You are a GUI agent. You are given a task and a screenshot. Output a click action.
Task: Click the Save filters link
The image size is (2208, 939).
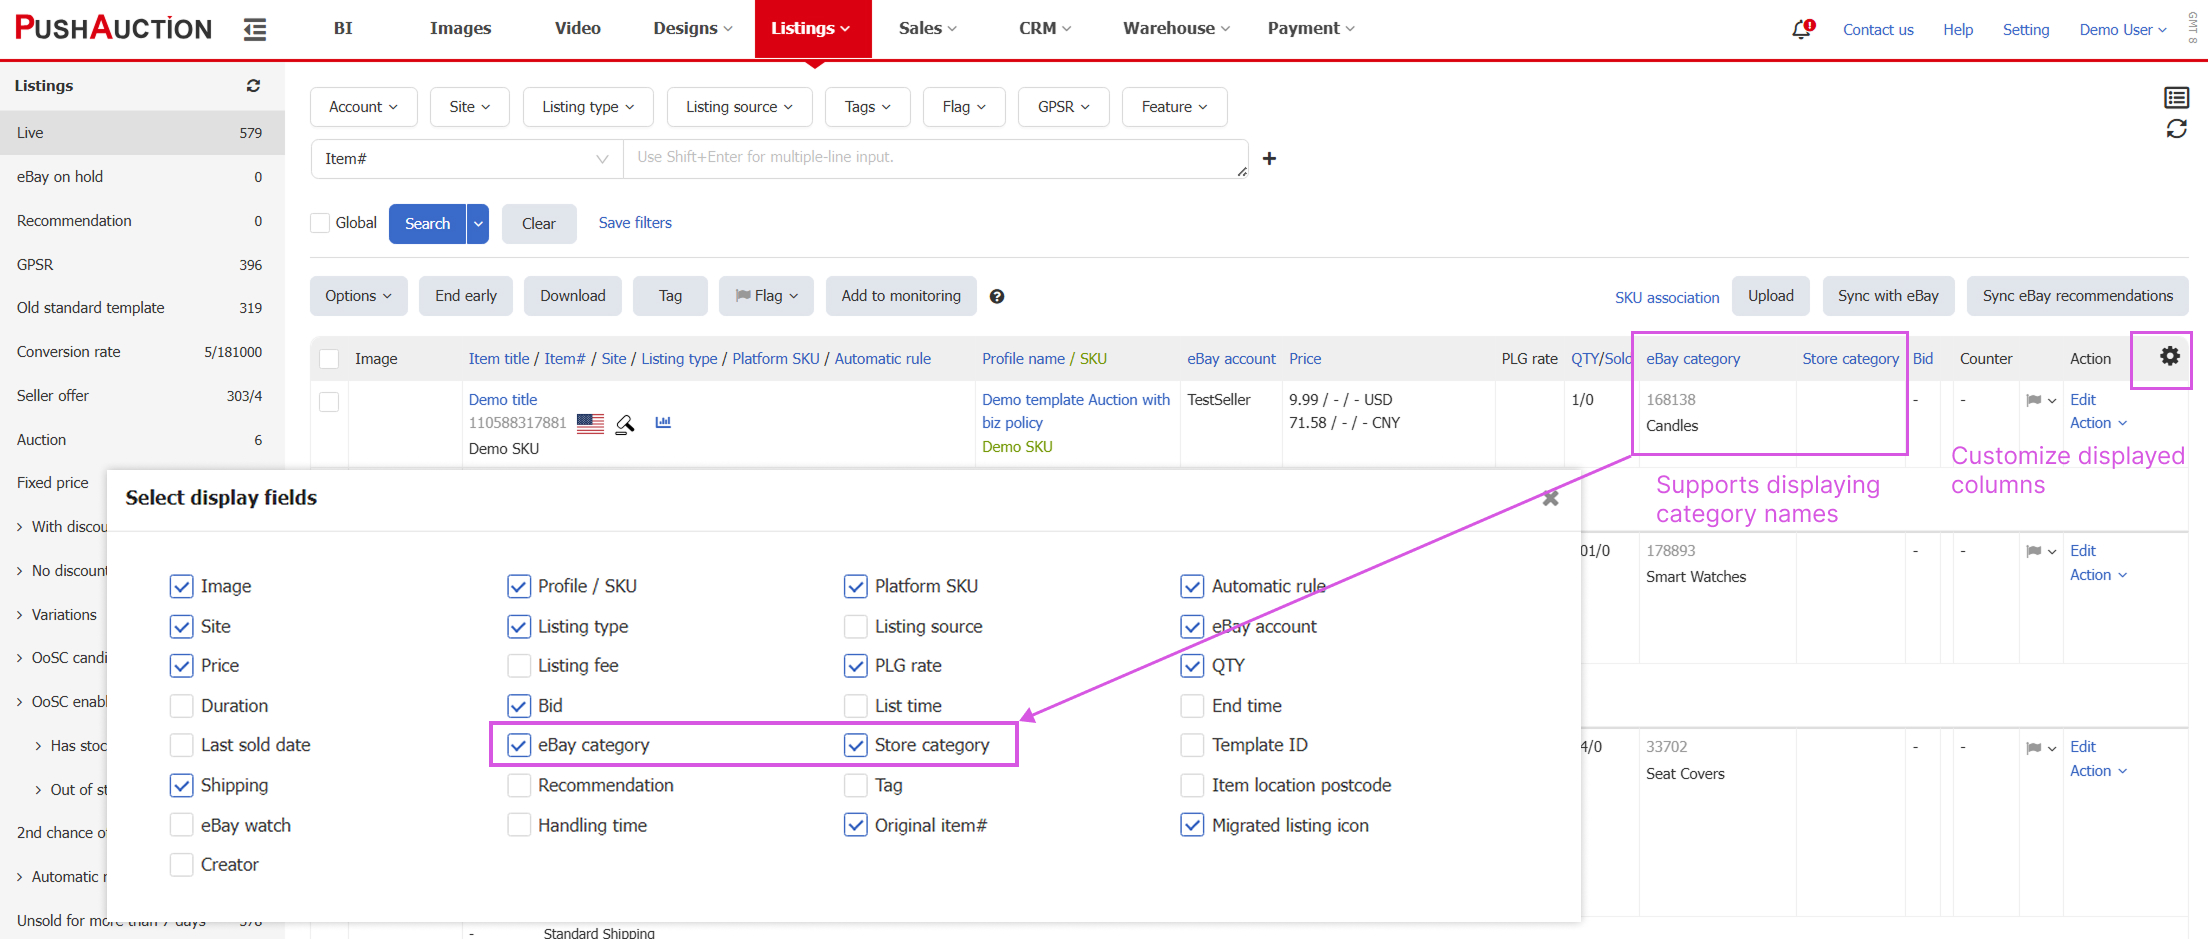635,223
